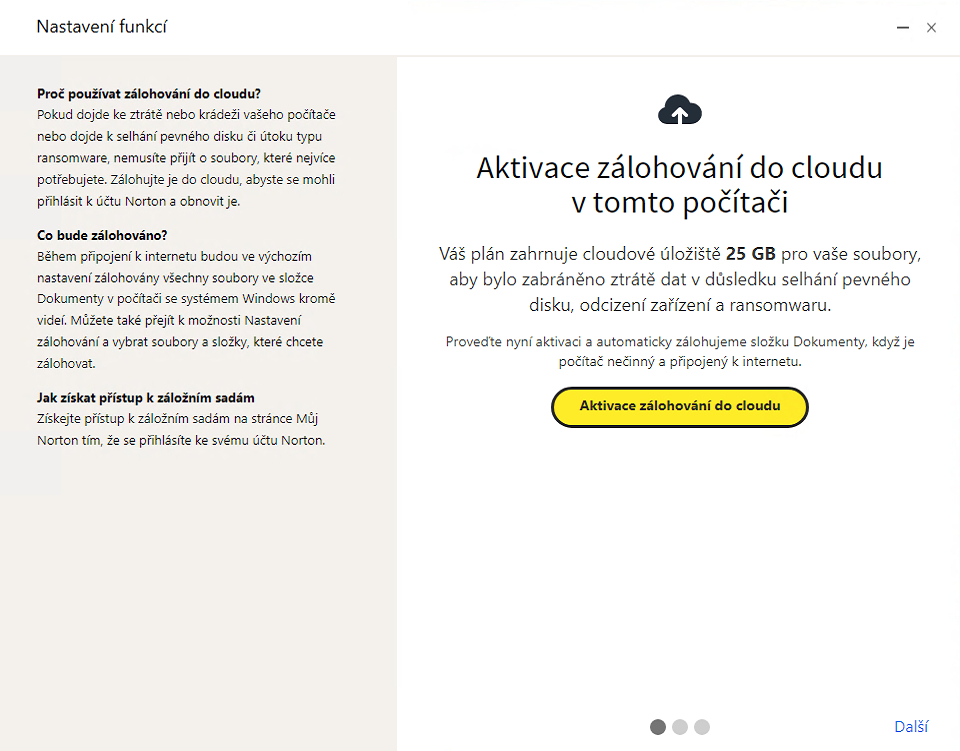Click the bold 25 GB storage value
Viewport: 960px width, 751px height.
pyautogui.click(x=751, y=253)
